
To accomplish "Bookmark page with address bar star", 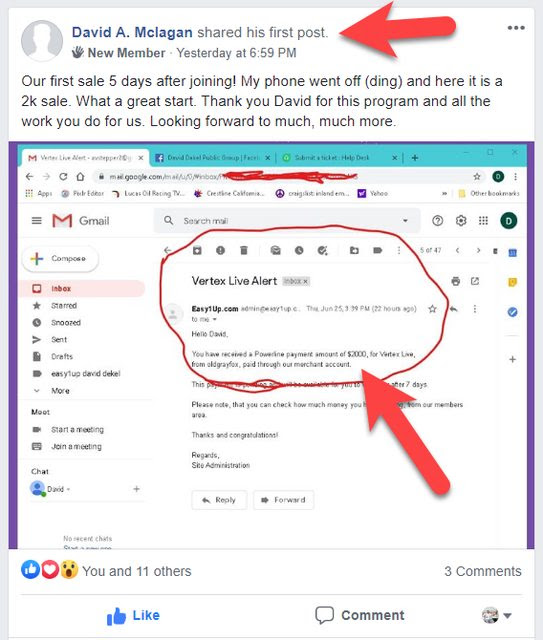I will point(477,177).
